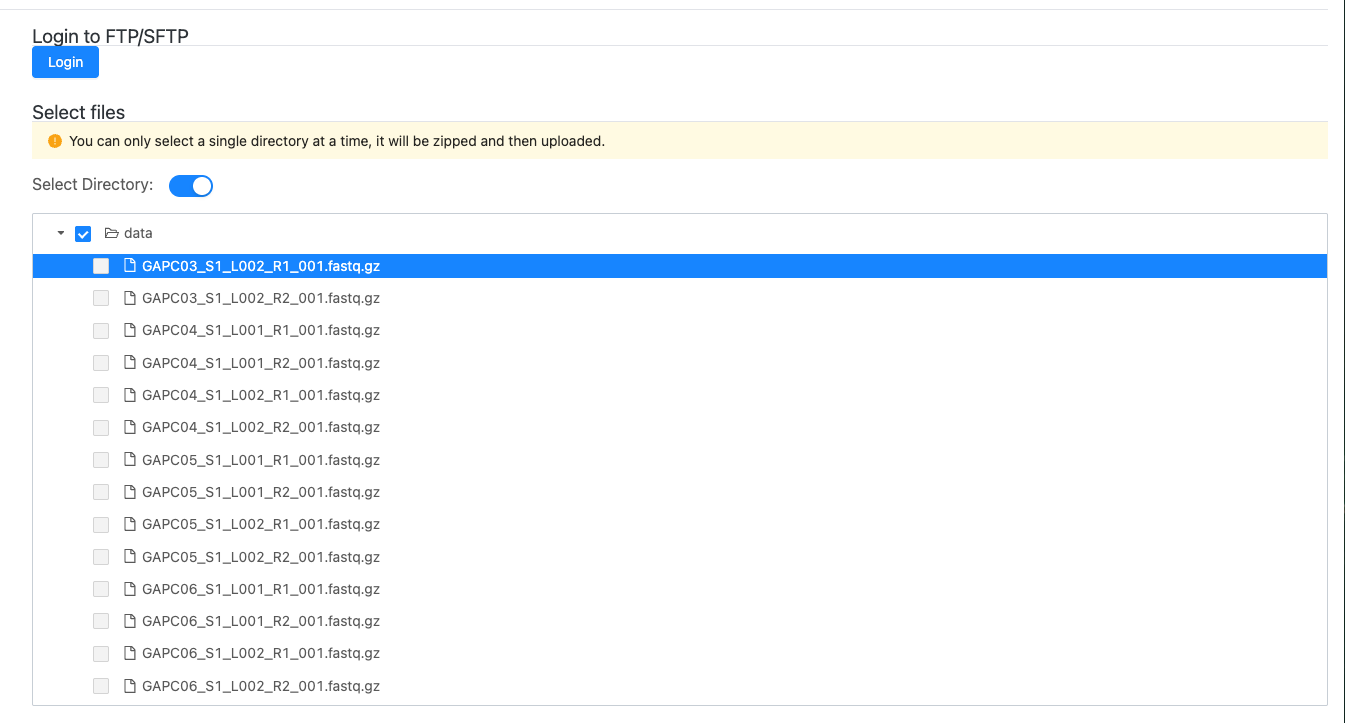Check GAPC03_S1_L002_R1_001.fastq.gz checkbox

coord(100,266)
